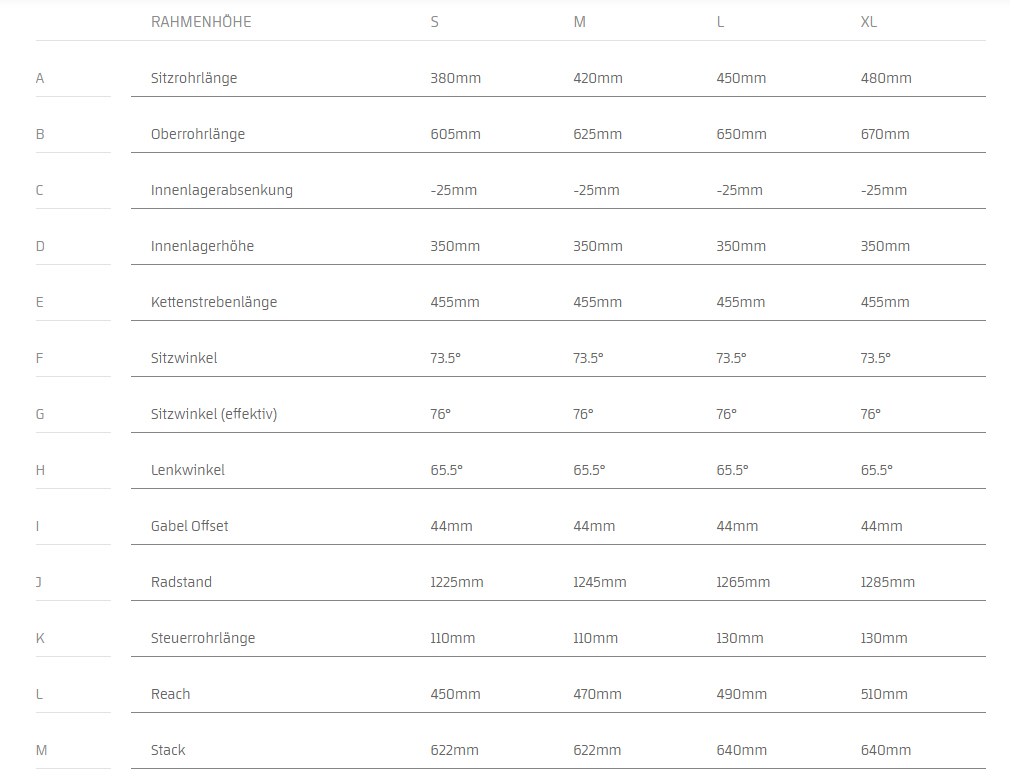
Task: Select the Radstand row label
Action: point(181,582)
